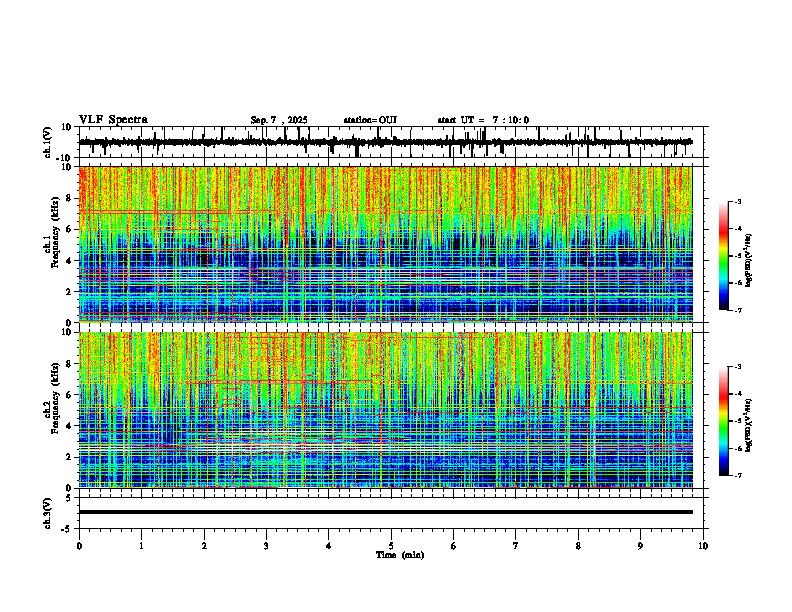Click inside the ch.1 spectrogram panel
This screenshot has width=792, height=612.
pyautogui.click(x=385, y=244)
